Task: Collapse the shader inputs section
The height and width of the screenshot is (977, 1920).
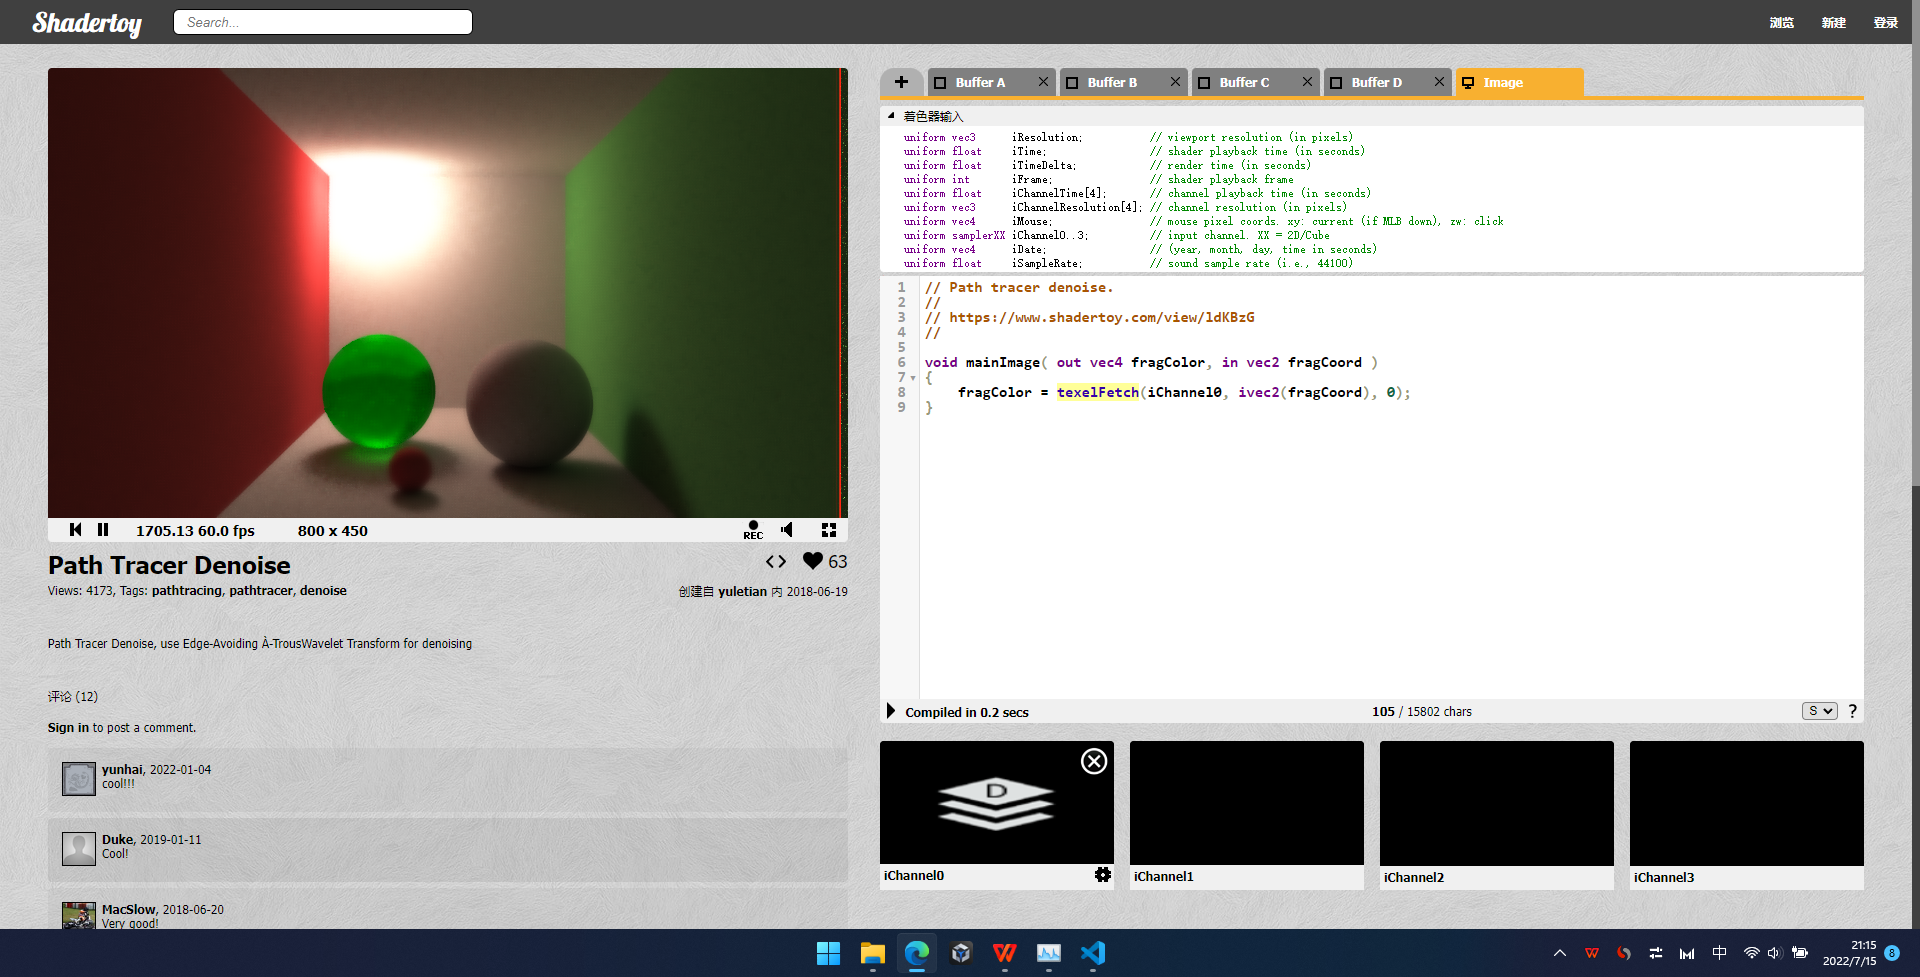Action: [890, 116]
